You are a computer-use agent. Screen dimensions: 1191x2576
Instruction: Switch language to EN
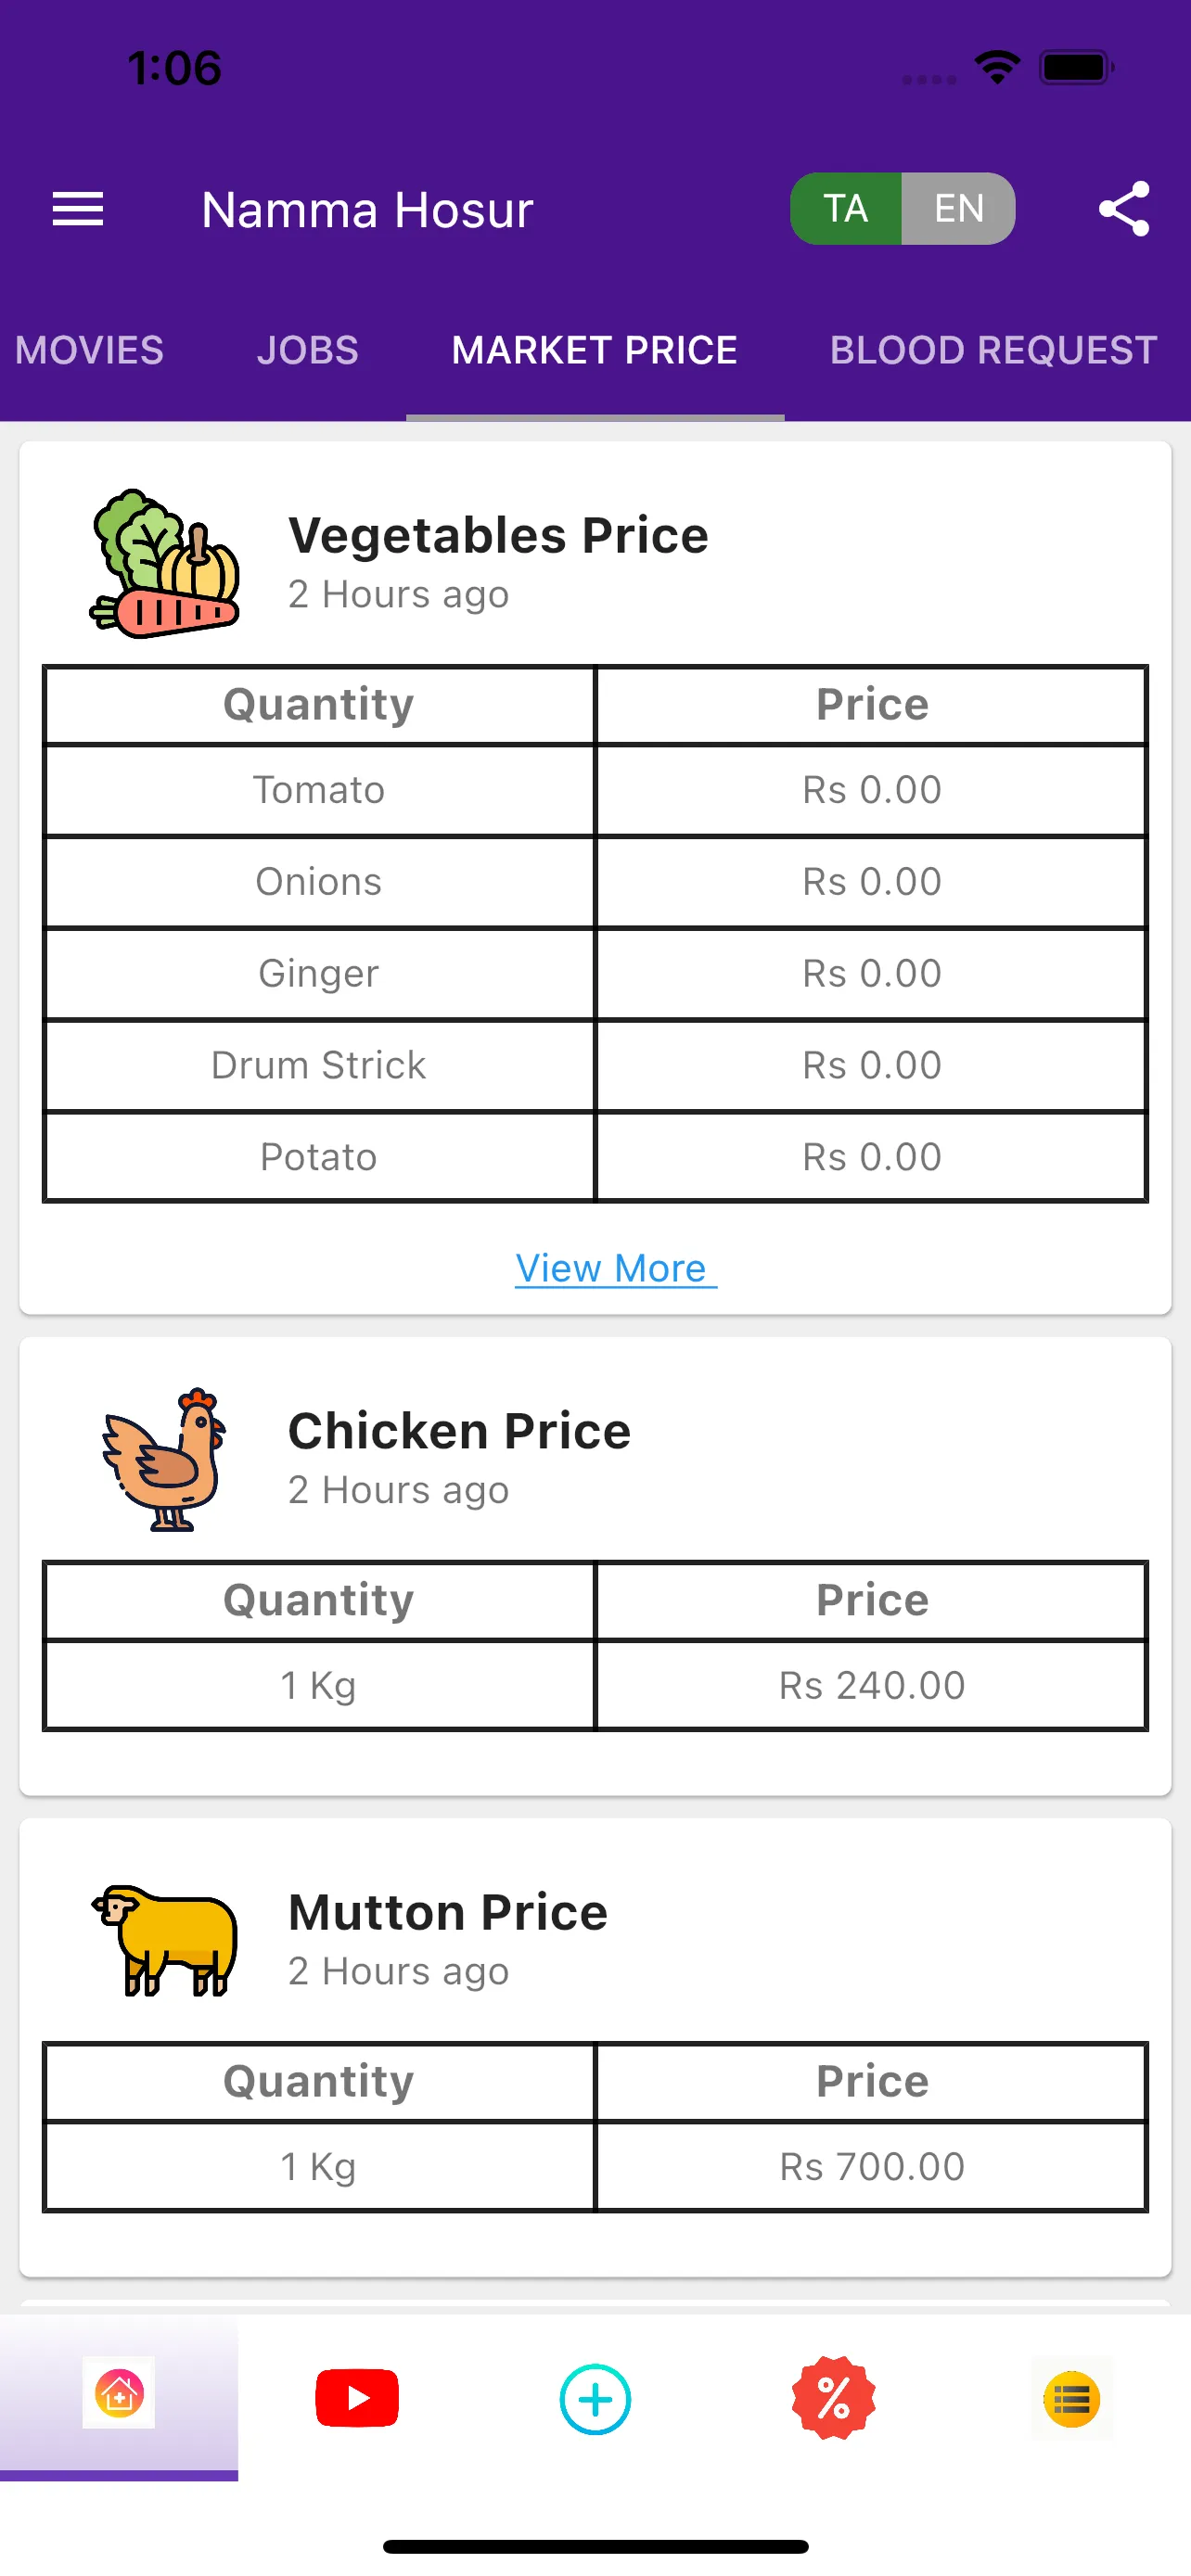click(x=959, y=209)
